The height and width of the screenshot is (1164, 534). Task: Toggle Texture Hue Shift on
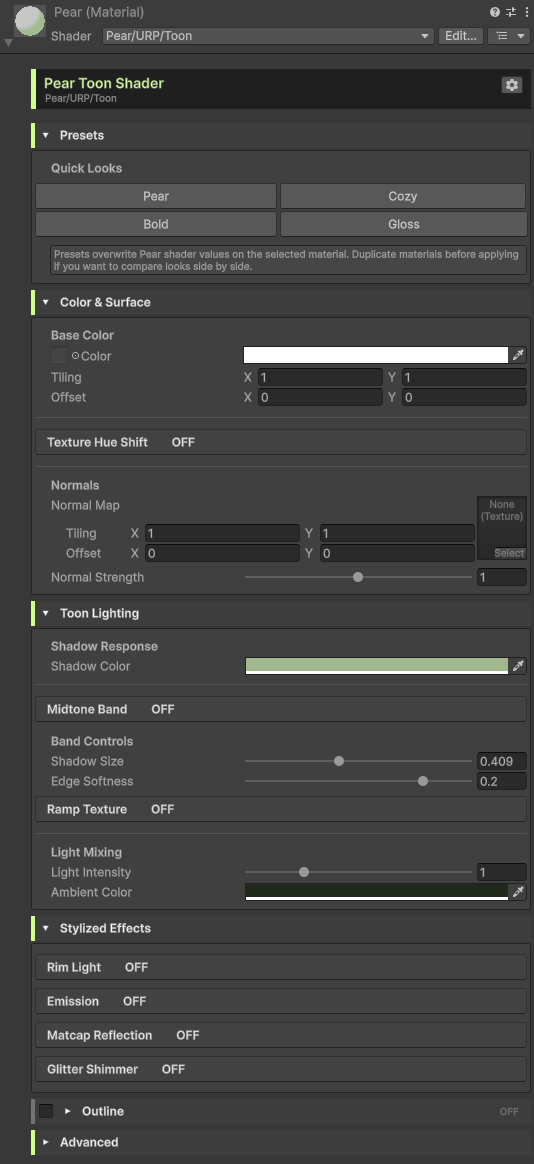click(x=281, y=442)
